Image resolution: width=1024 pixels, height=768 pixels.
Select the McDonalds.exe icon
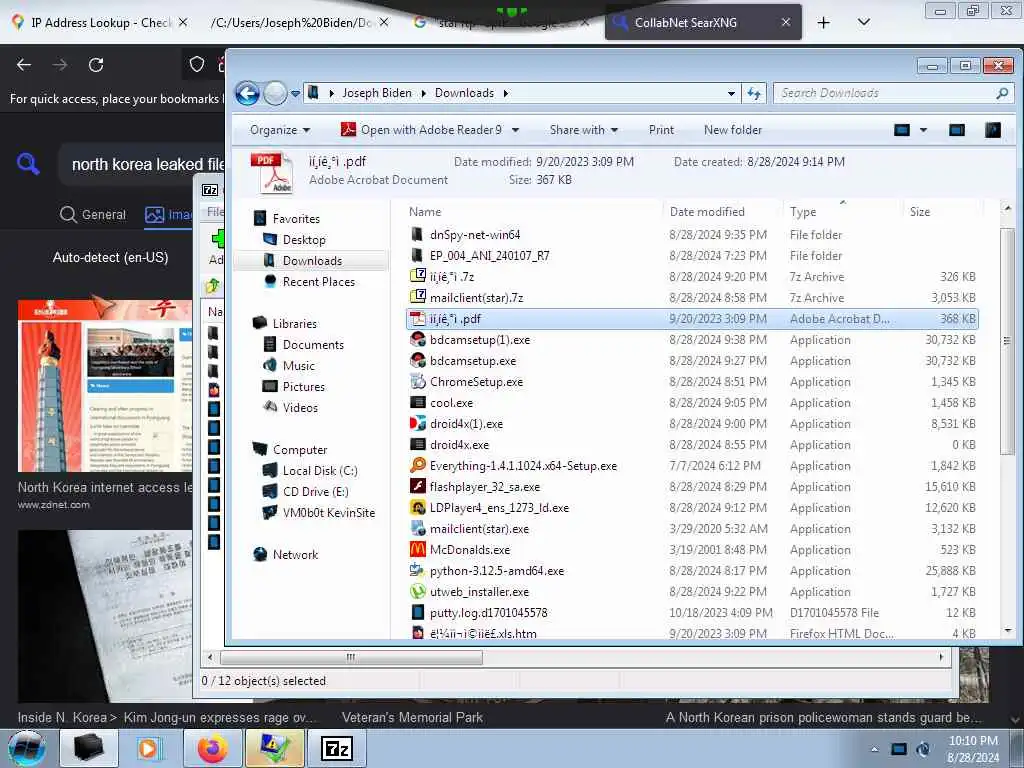[x=417, y=549]
